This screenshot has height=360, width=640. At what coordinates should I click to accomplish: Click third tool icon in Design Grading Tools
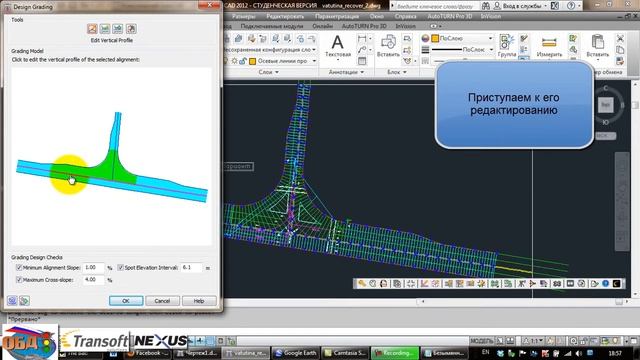118,29
